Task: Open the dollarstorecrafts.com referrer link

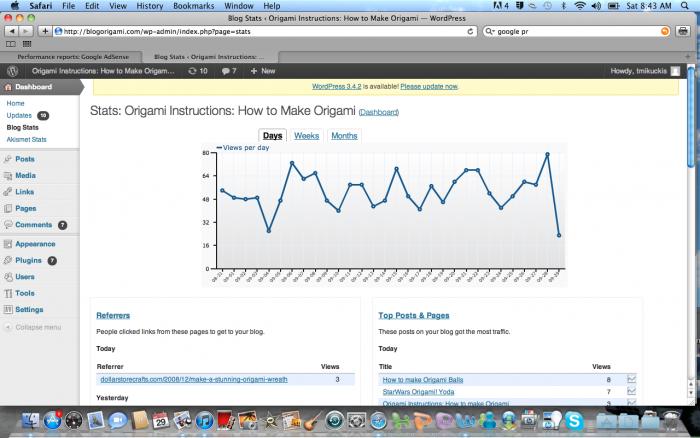Action: coord(194,380)
